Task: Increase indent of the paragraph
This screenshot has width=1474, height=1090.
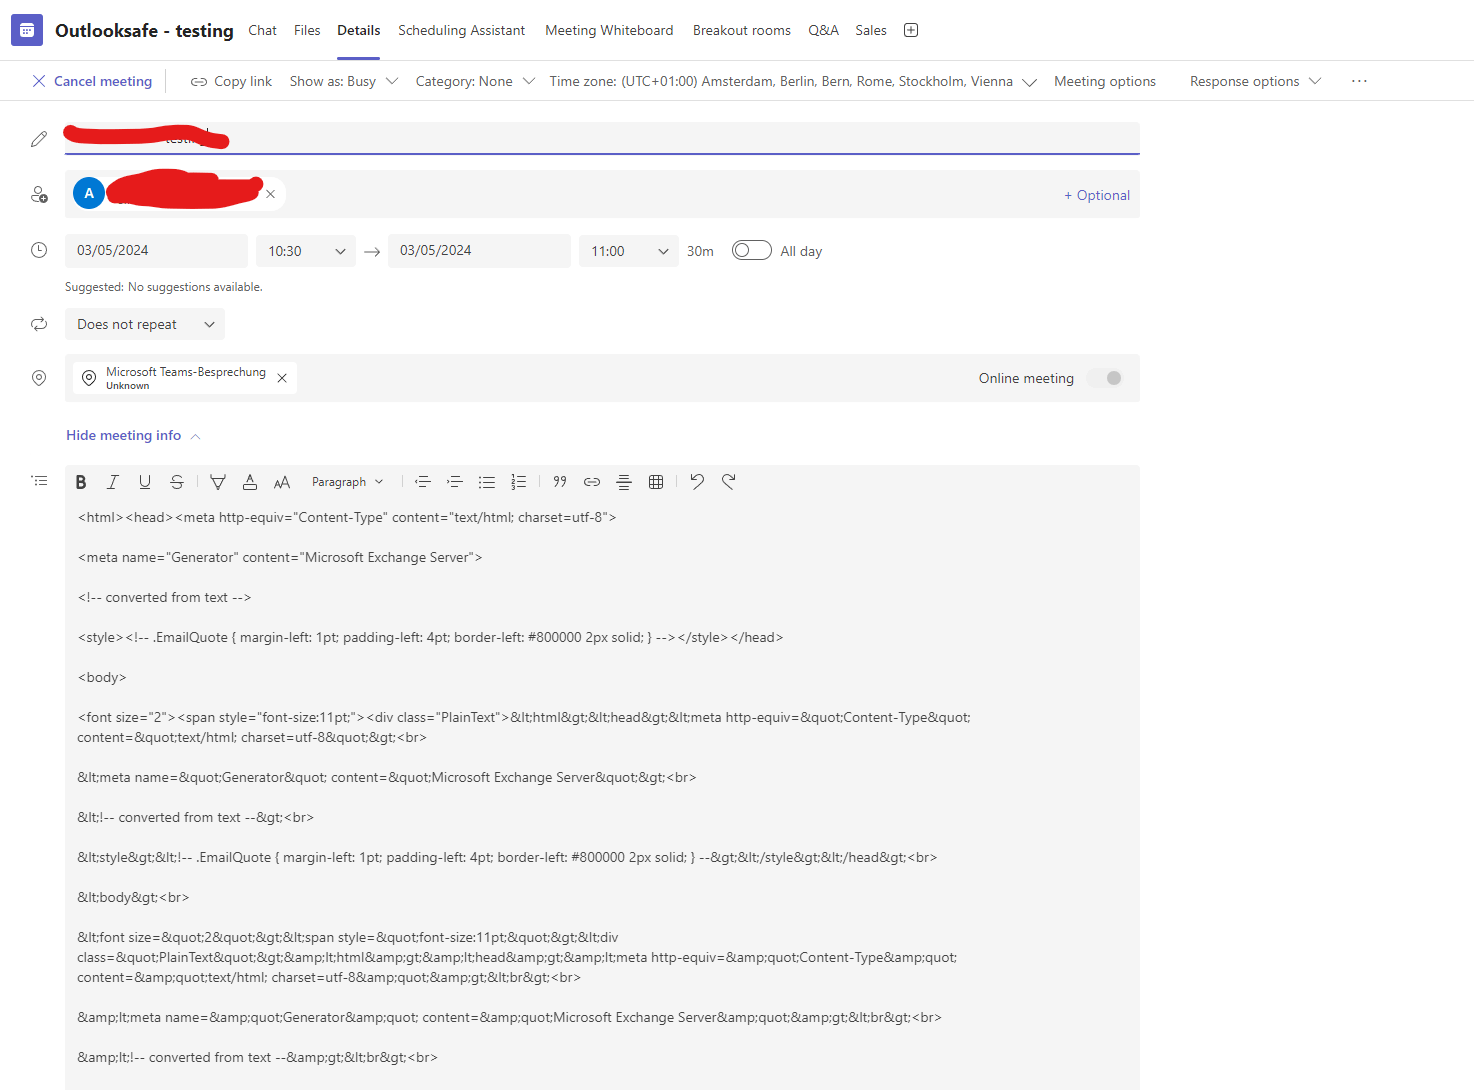Action: click(455, 482)
